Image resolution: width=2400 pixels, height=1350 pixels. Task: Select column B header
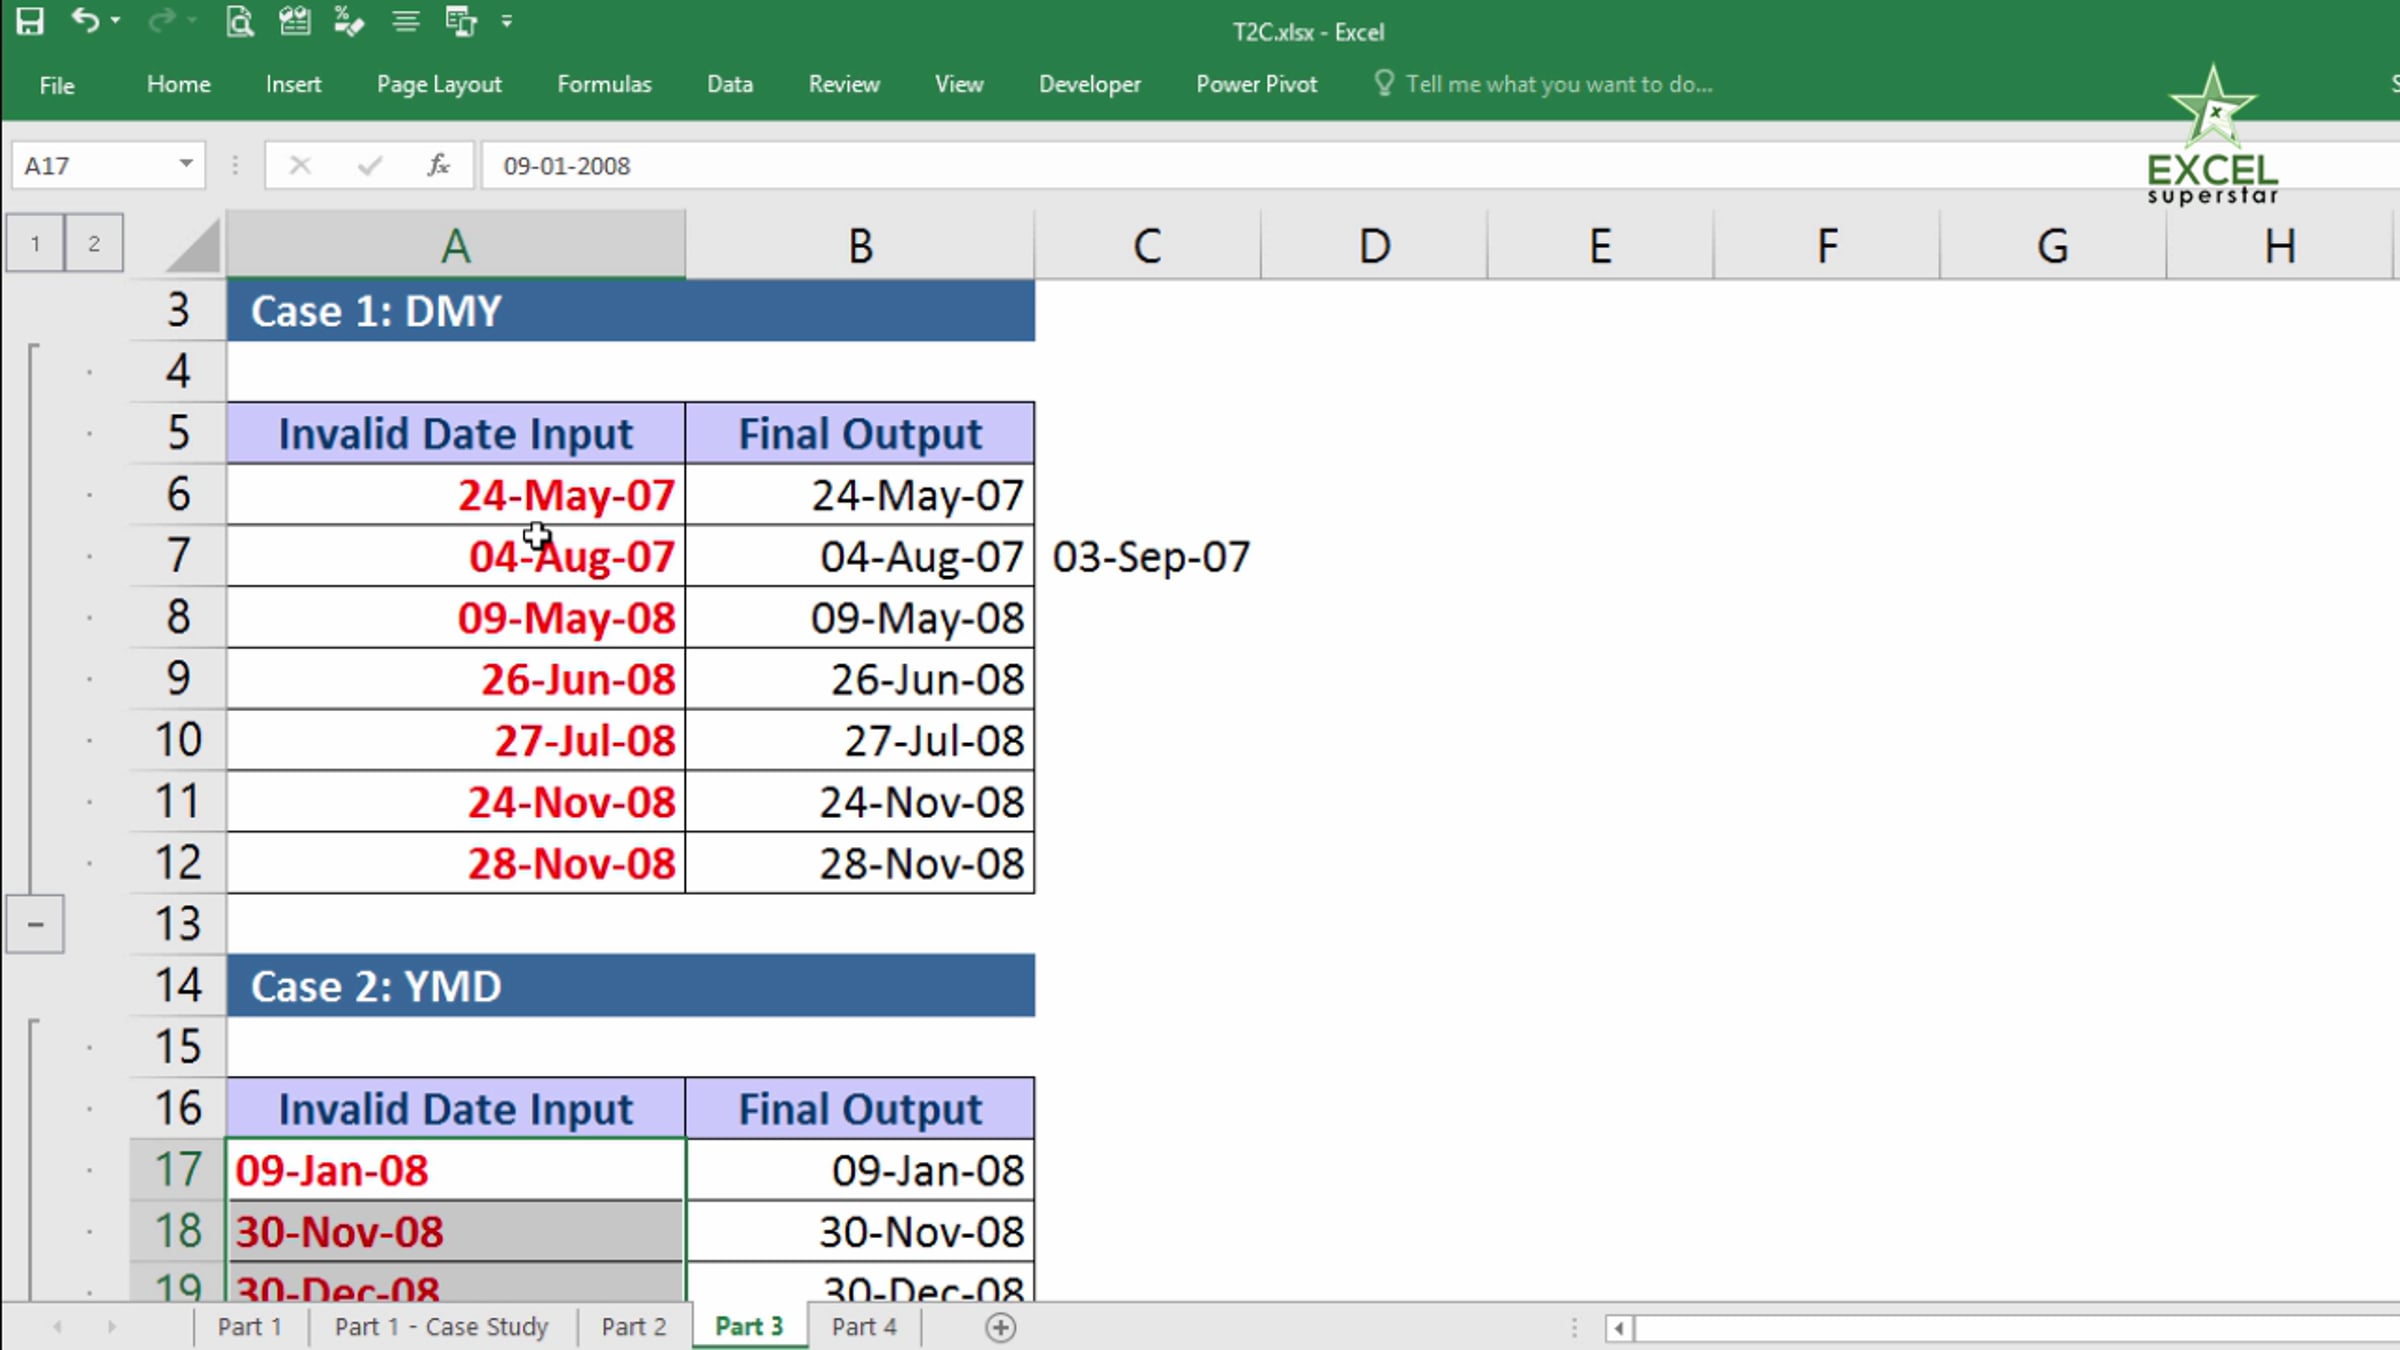(860, 246)
